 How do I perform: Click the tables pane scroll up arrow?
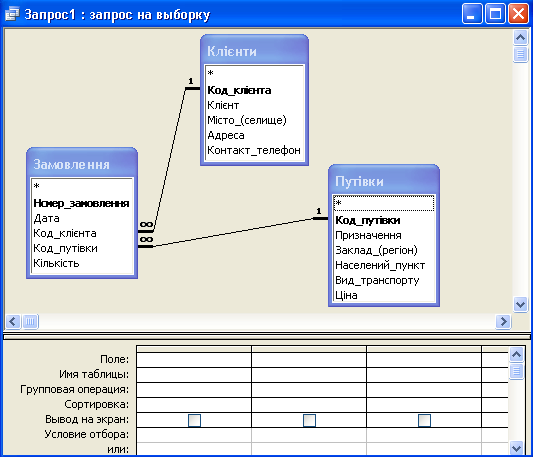click(x=520, y=37)
